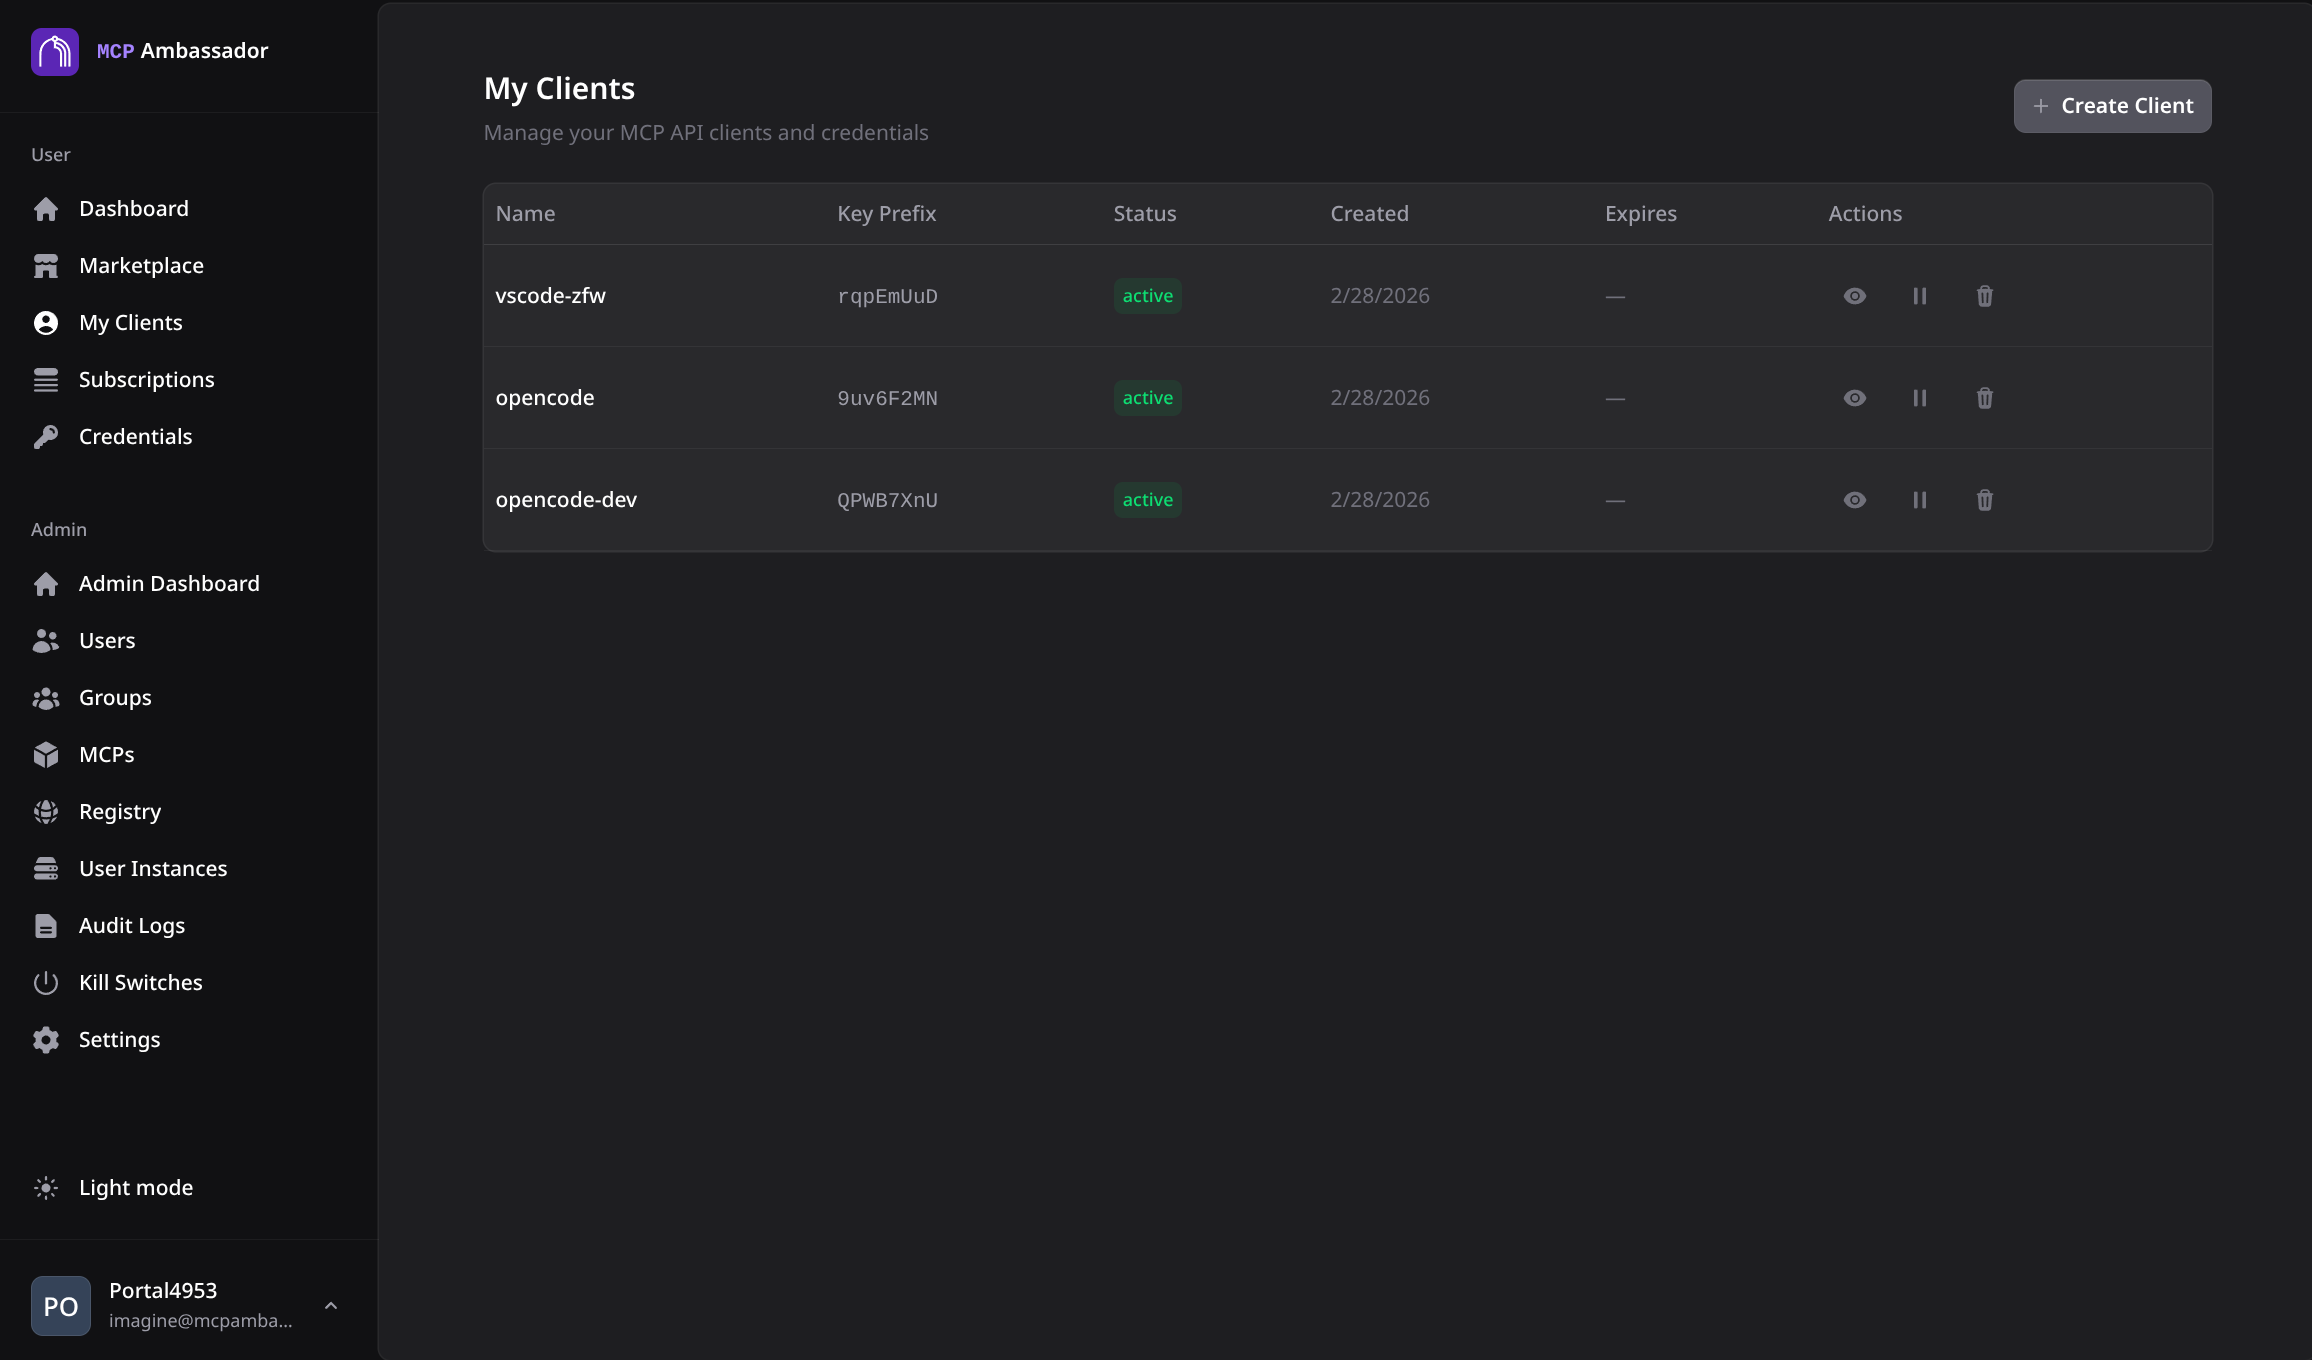Open Credentials key item in sidebar

tap(135, 436)
